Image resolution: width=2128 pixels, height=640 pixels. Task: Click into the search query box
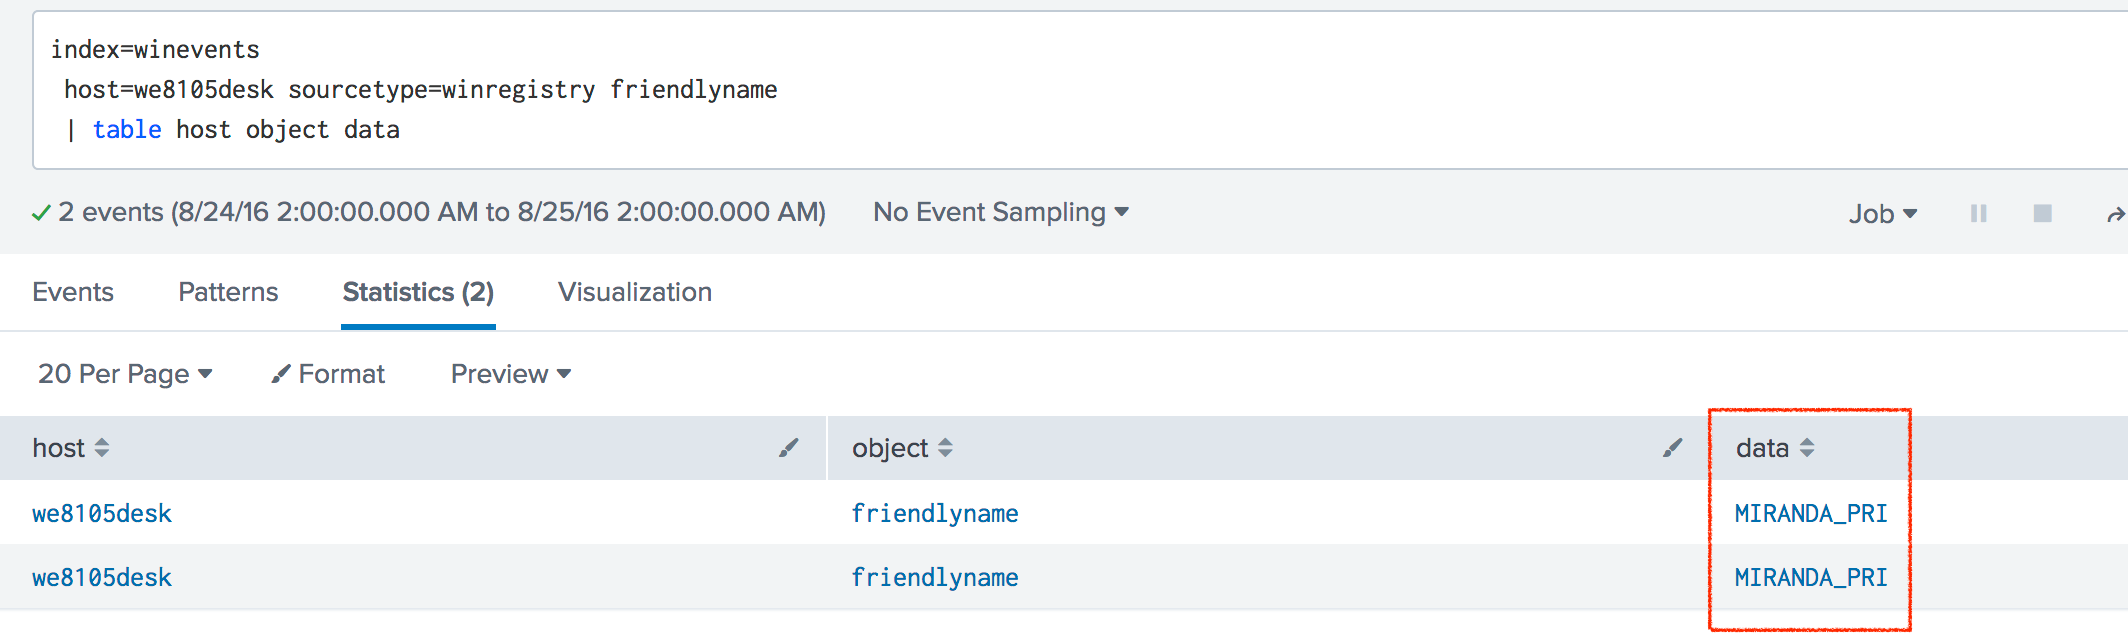[x=1080, y=90]
